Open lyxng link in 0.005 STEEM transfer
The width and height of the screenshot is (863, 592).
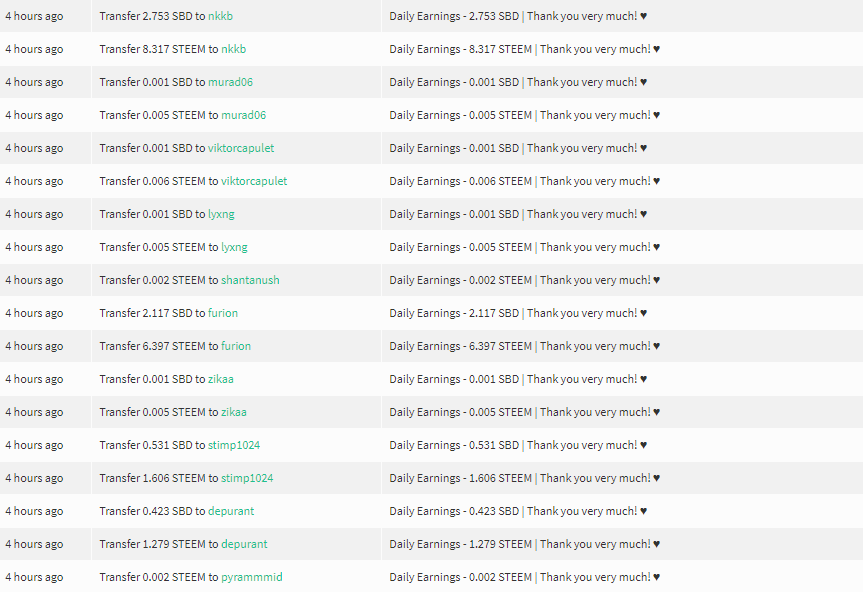[x=234, y=248]
